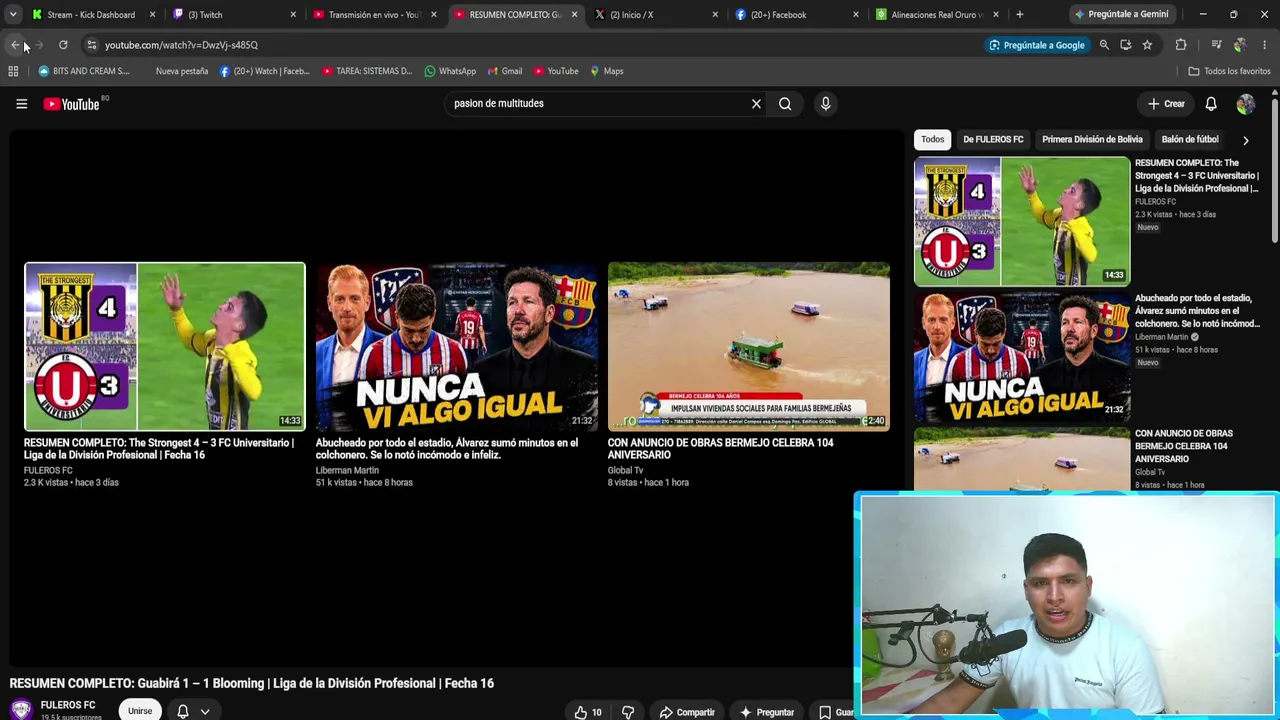Screen dimensions: 1280x720
Task: Open the apps grid in bookmarks bar
Action: coord(13,71)
